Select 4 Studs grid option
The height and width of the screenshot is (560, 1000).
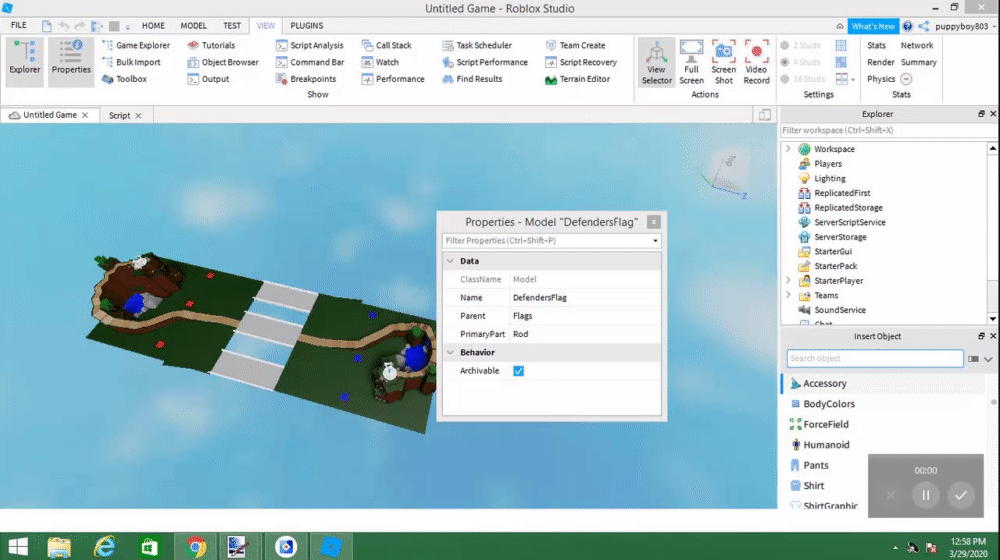point(801,62)
